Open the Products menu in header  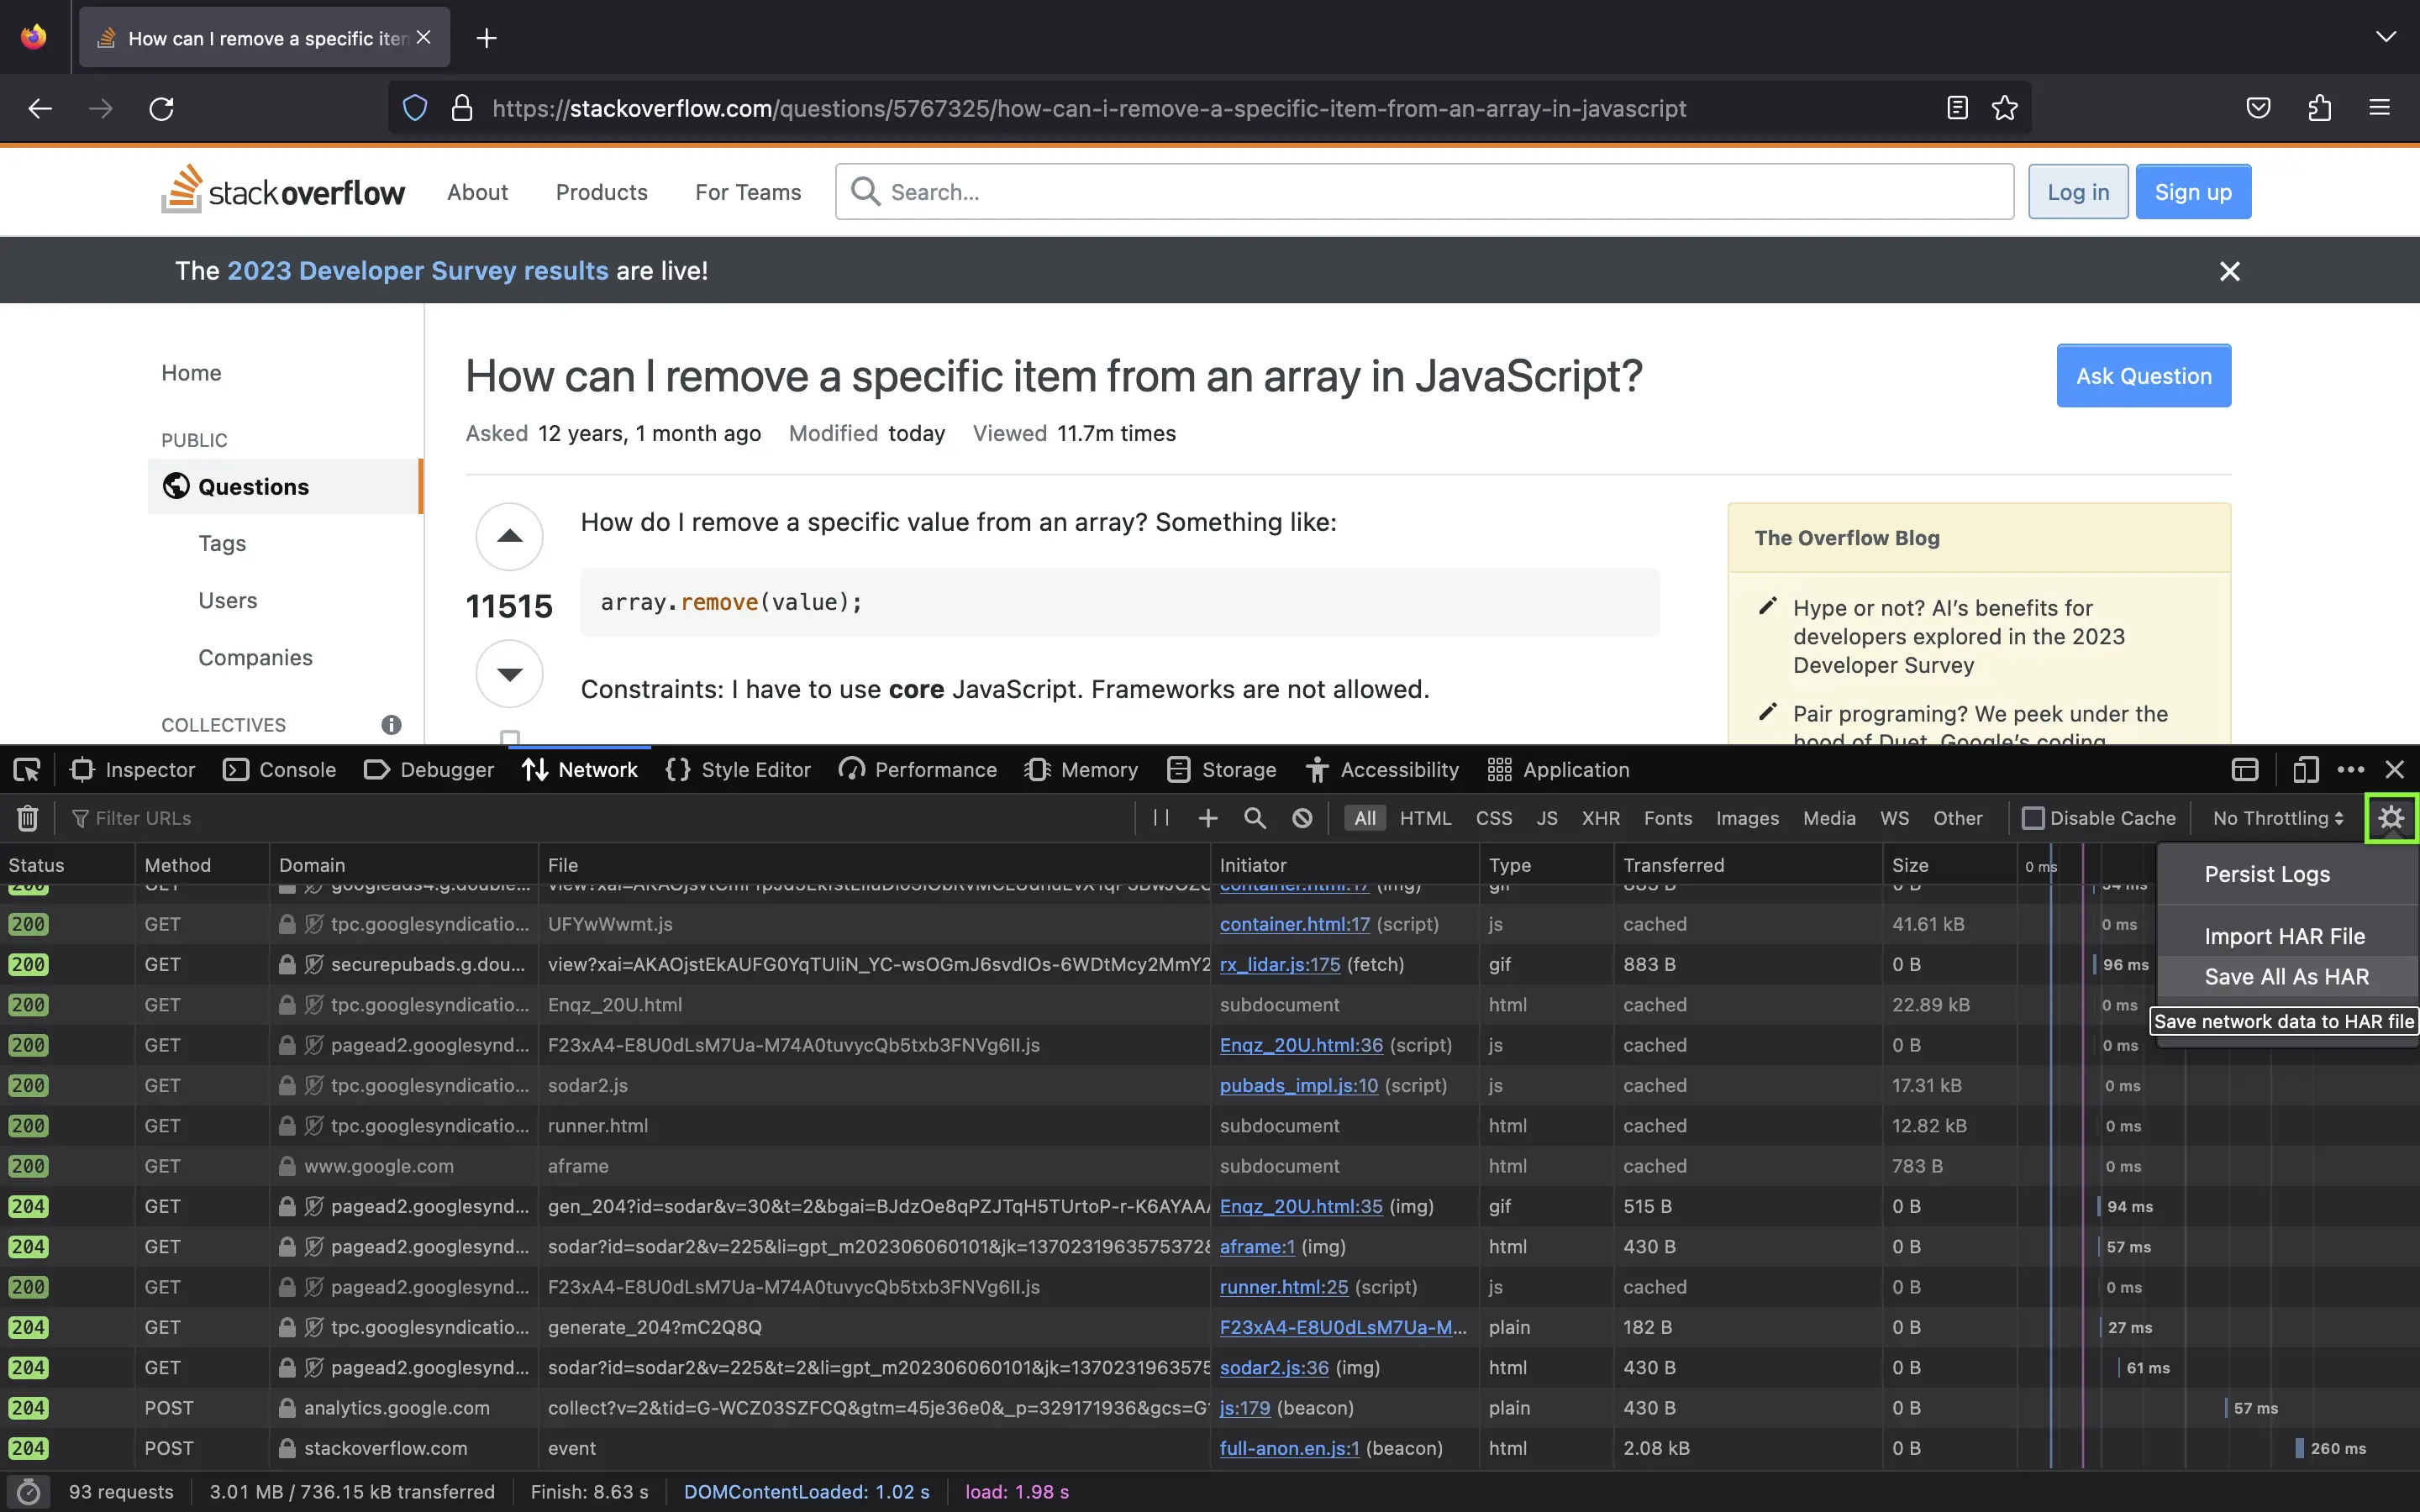[601, 192]
